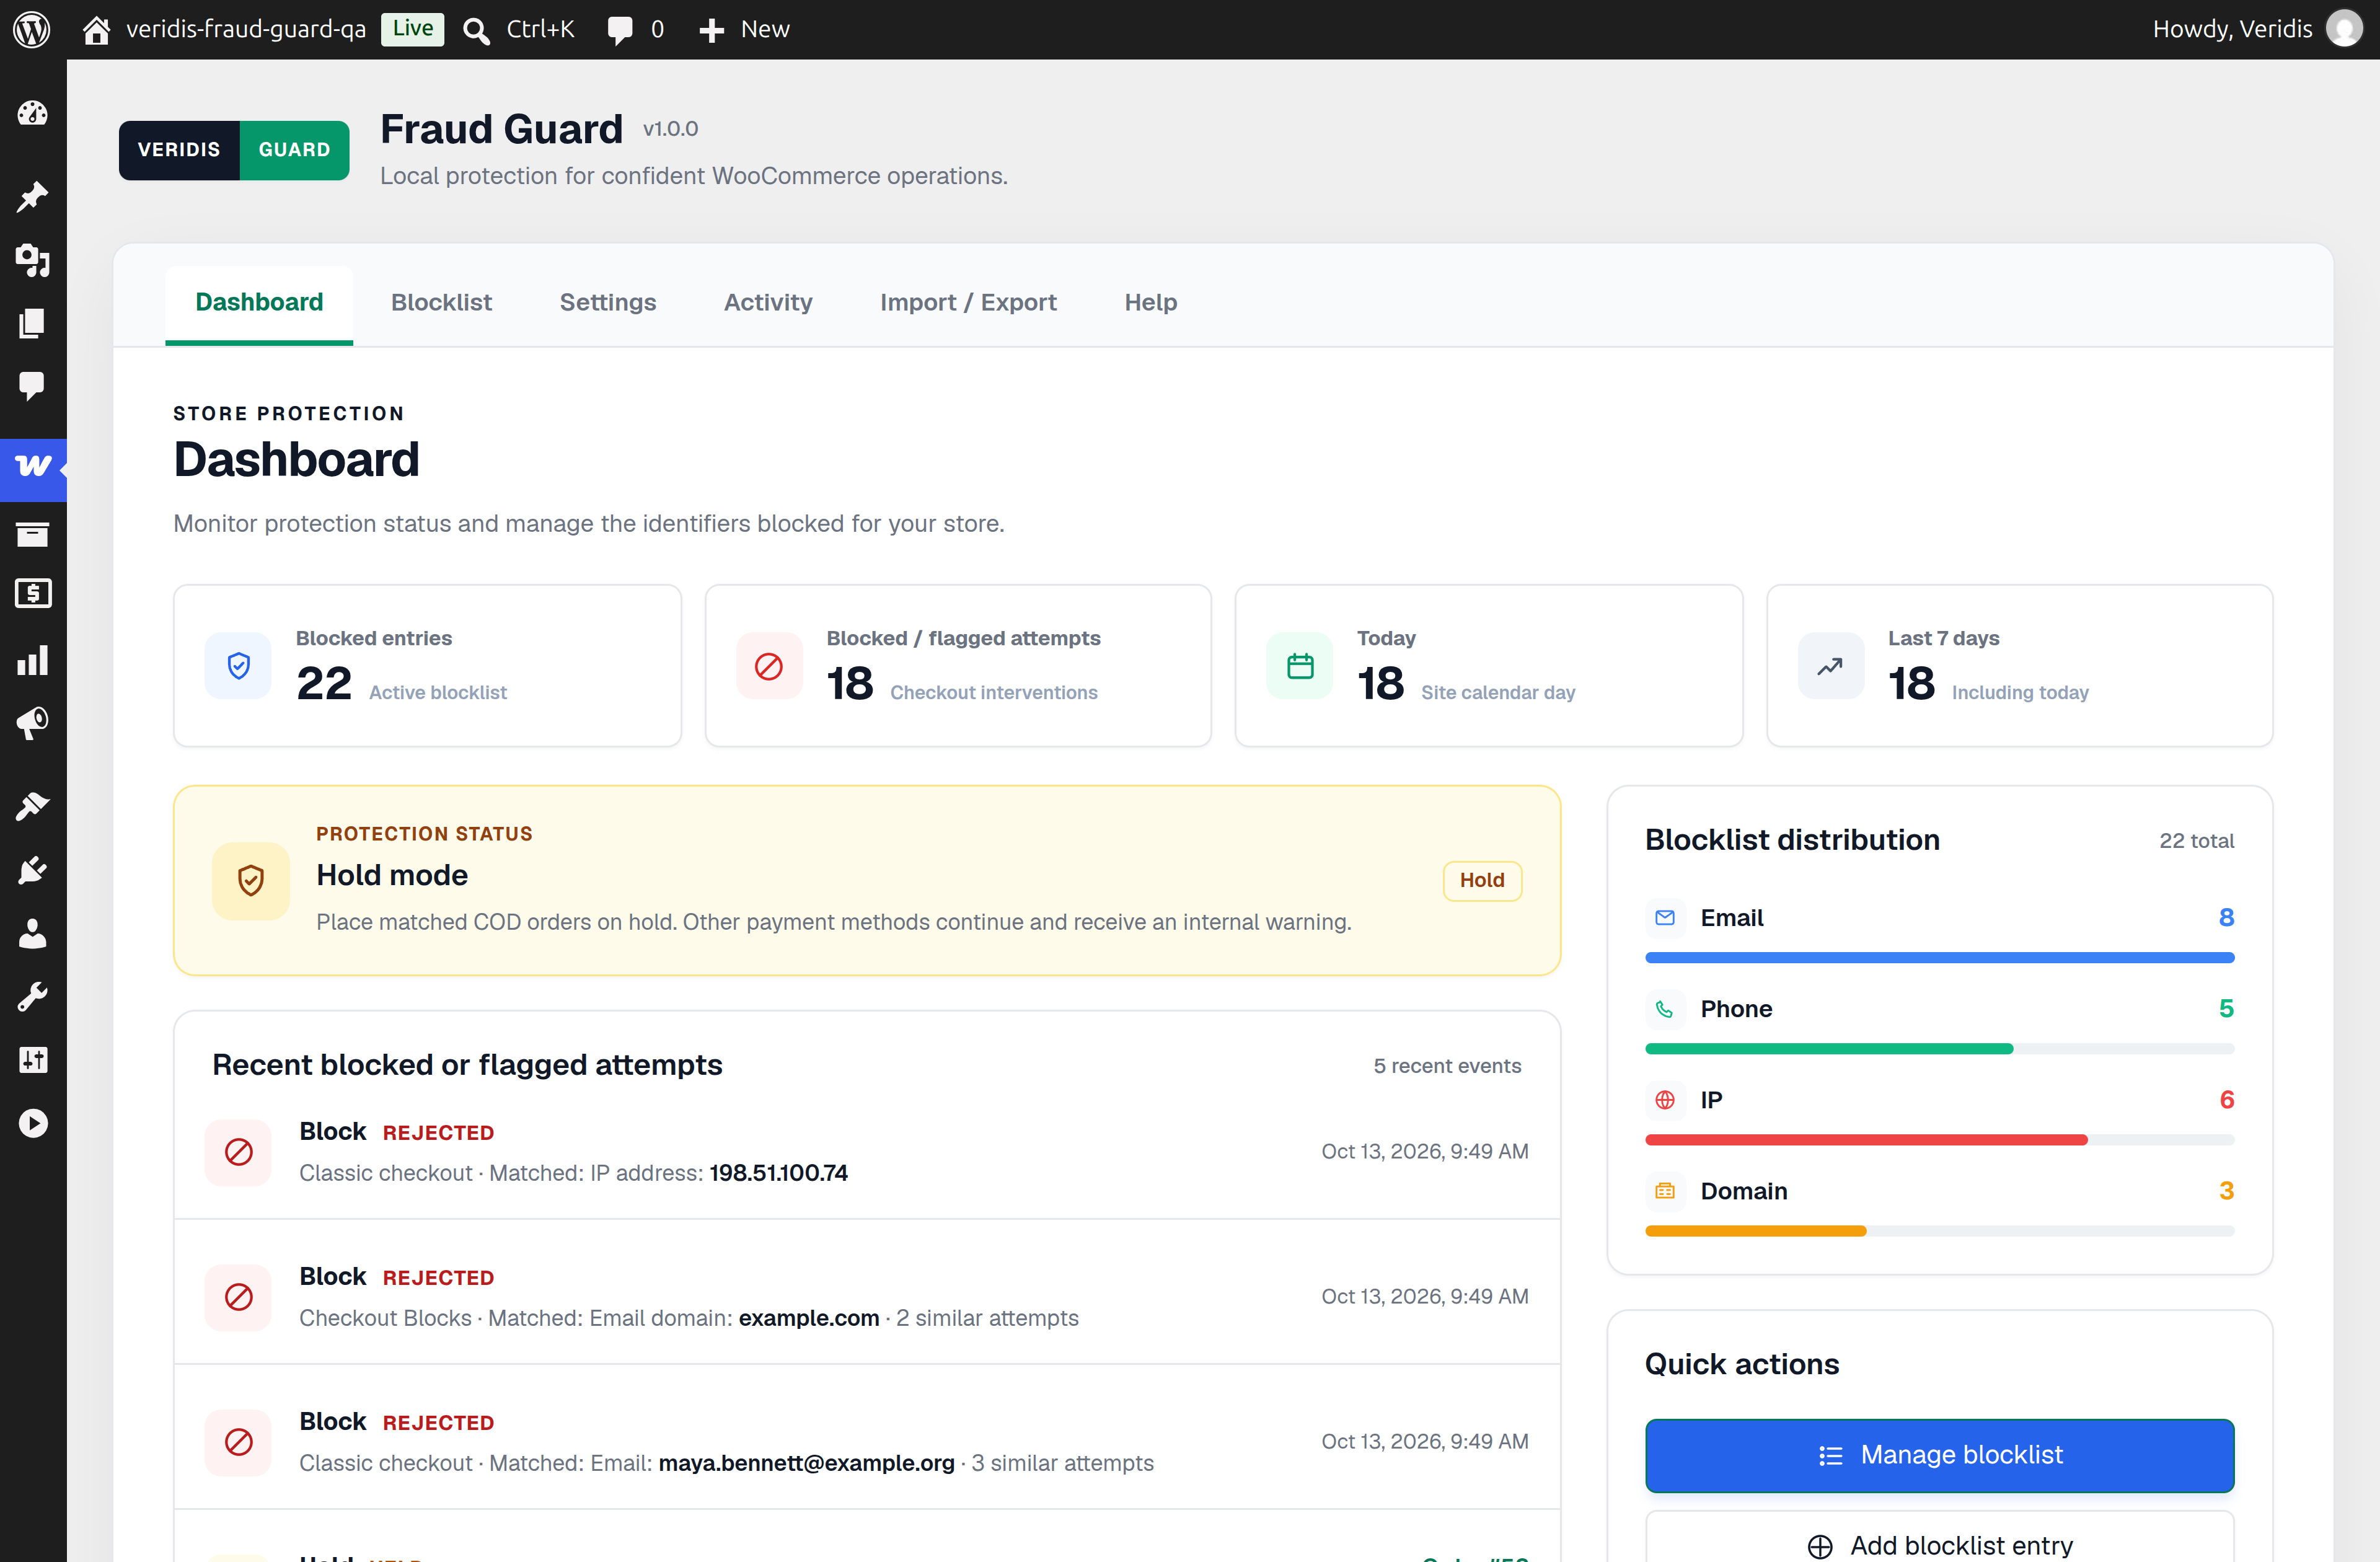Click the Email distribution progress bar
The image size is (2380, 1562).
pyautogui.click(x=1939, y=958)
